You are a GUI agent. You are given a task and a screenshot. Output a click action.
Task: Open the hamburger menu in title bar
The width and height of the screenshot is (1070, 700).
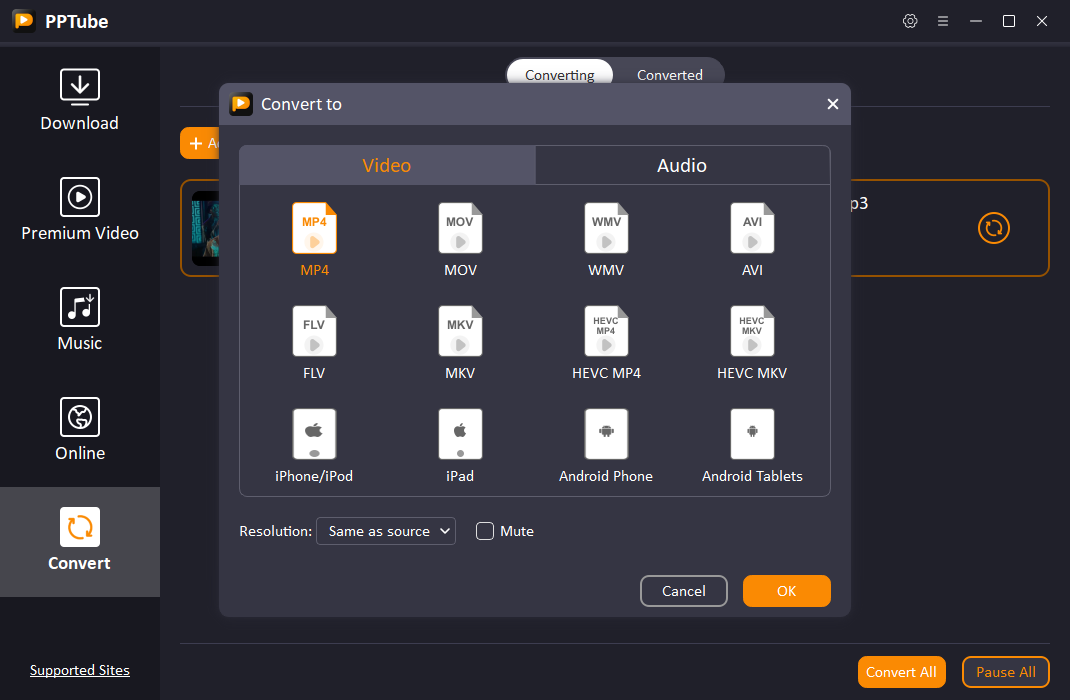point(943,21)
